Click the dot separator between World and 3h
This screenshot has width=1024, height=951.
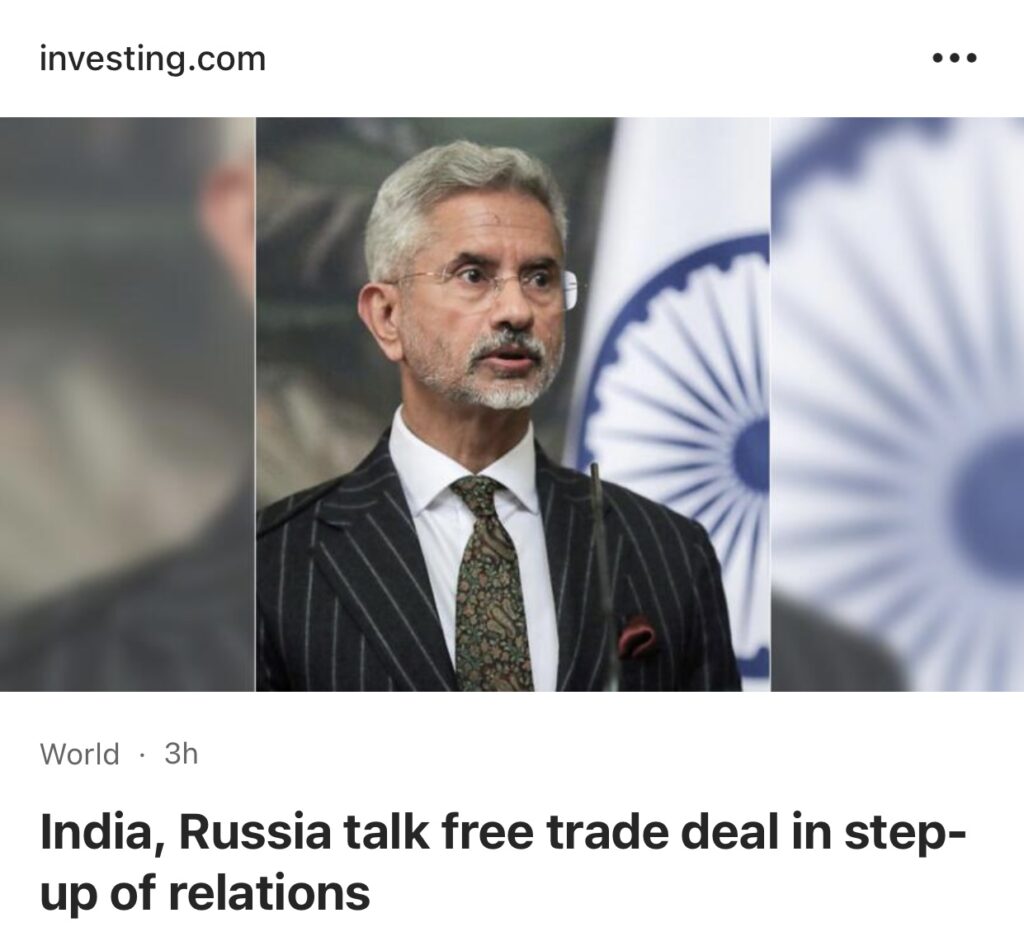coord(142,755)
